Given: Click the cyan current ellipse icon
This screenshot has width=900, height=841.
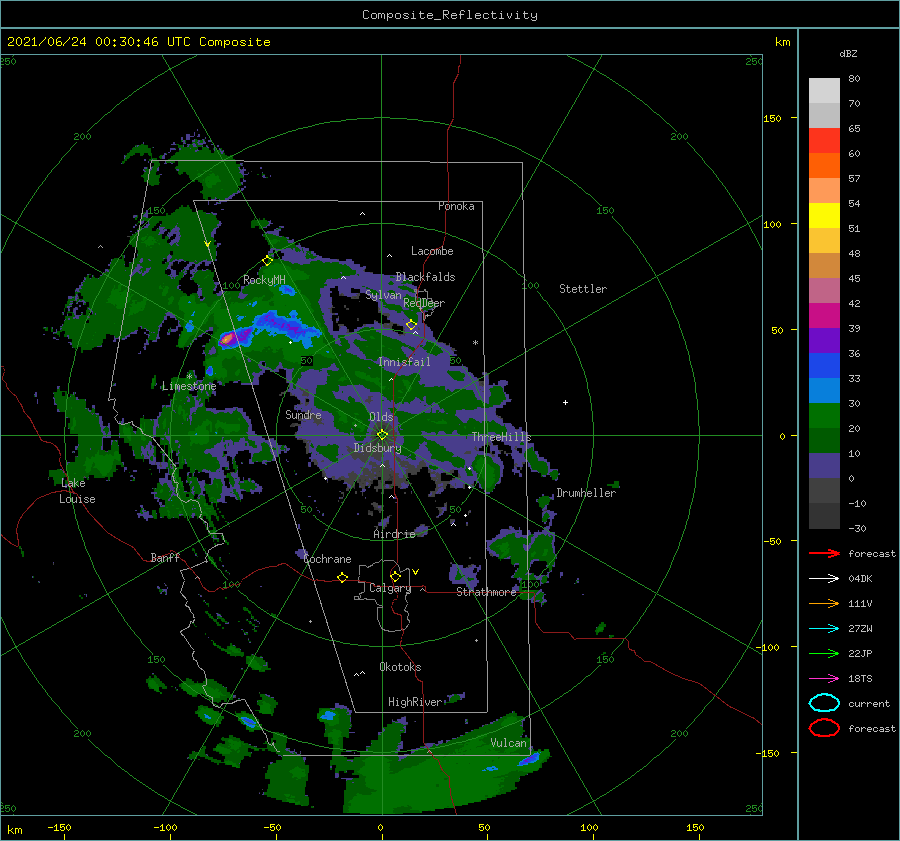Looking at the screenshot, I should pos(824,703).
